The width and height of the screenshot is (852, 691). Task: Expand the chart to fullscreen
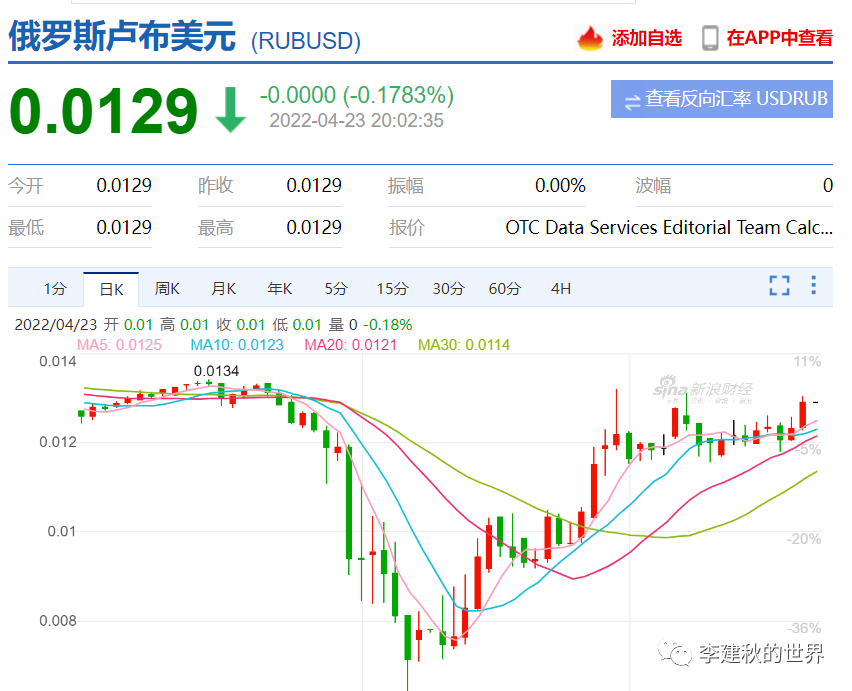[x=779, y=286]
